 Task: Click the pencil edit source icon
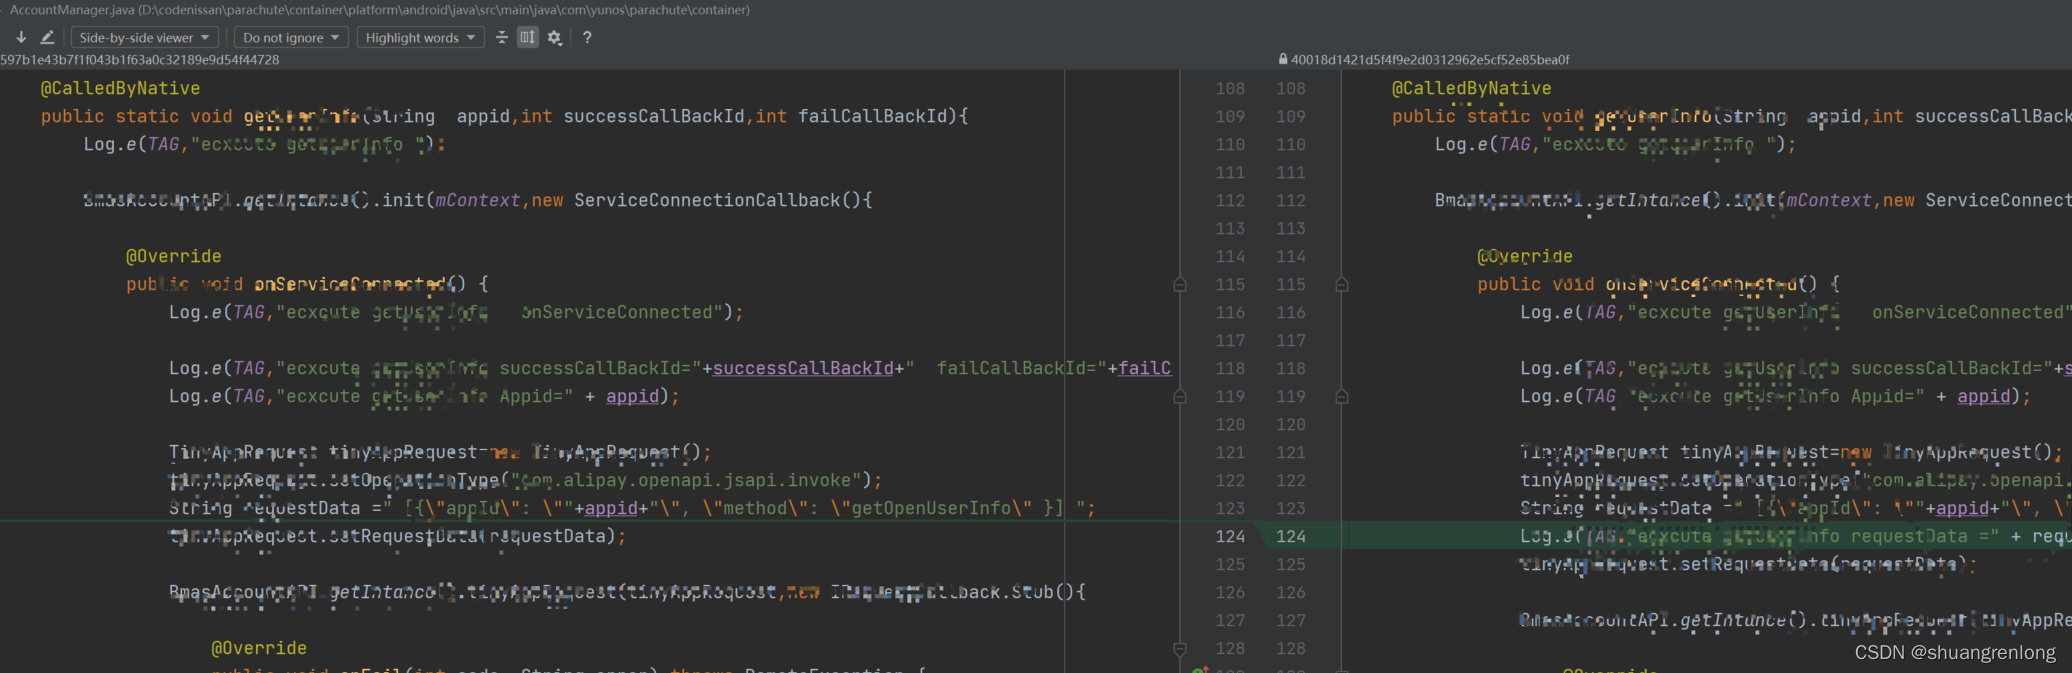pos(47,37)
